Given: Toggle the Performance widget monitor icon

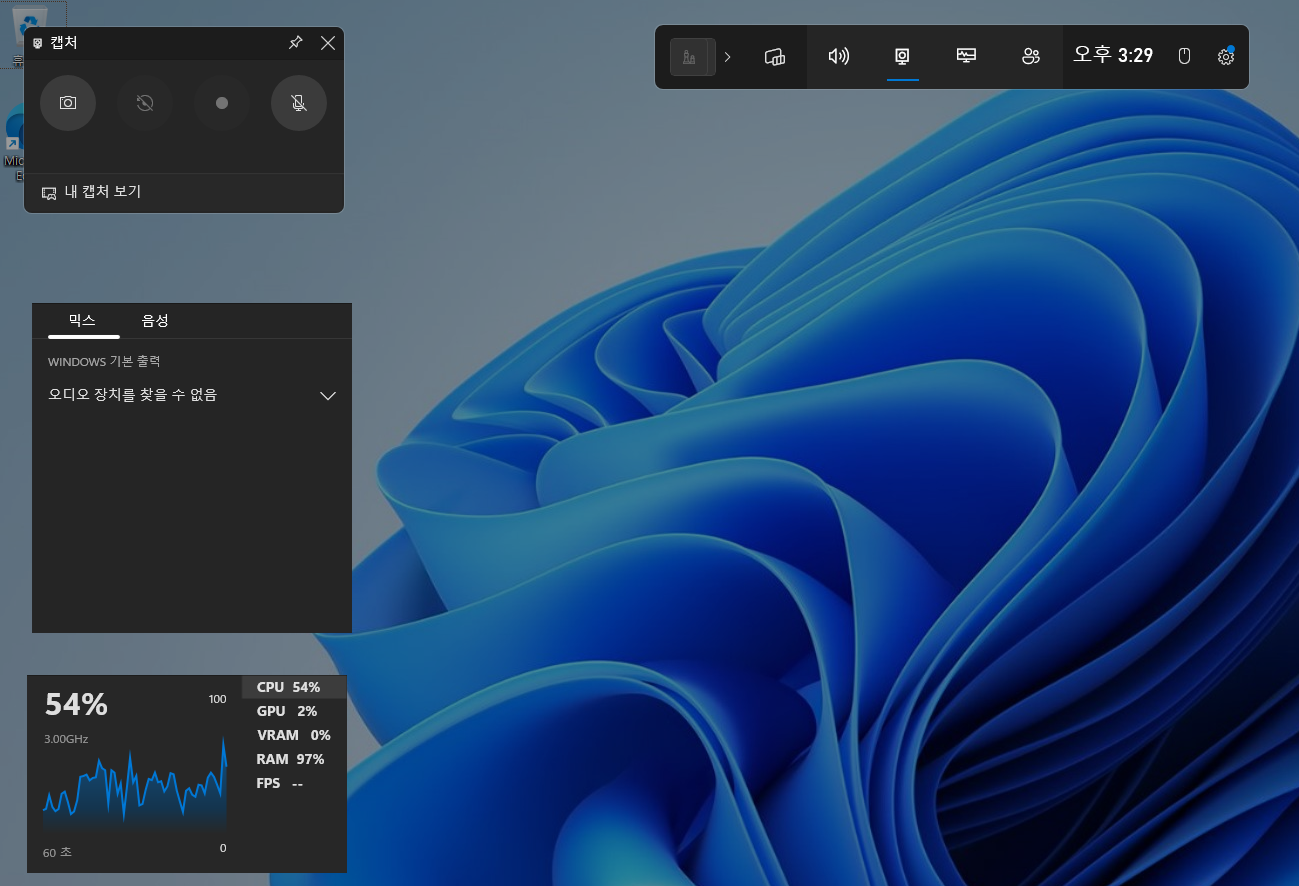Looking at the screenshot, I should [966, 57].
